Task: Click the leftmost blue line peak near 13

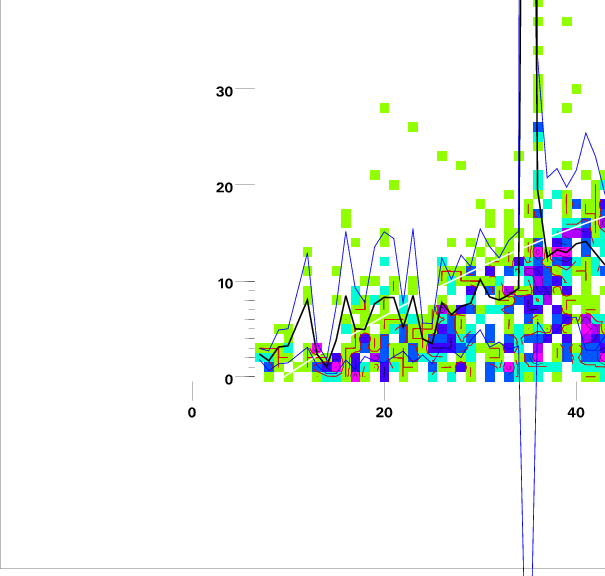Action: 307,254
